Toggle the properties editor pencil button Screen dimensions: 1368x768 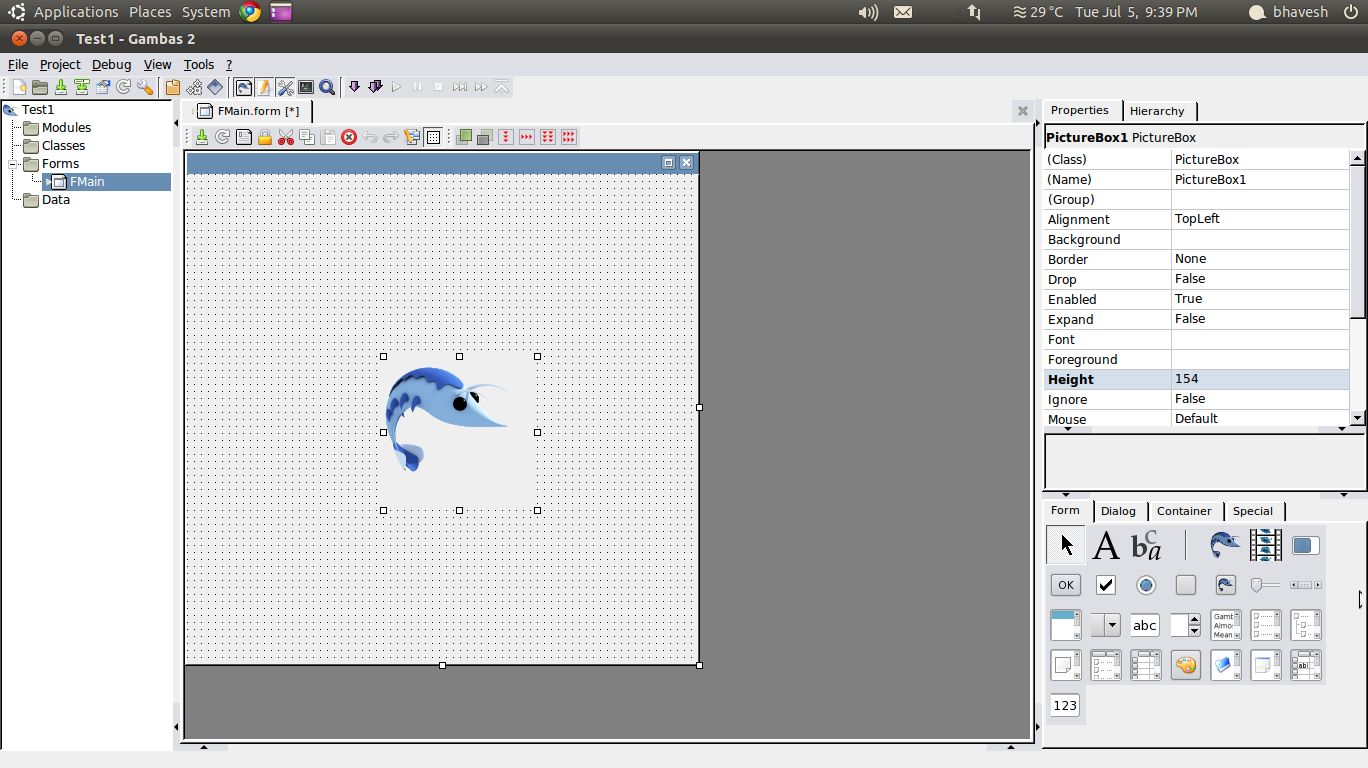[x=264, y=87]
